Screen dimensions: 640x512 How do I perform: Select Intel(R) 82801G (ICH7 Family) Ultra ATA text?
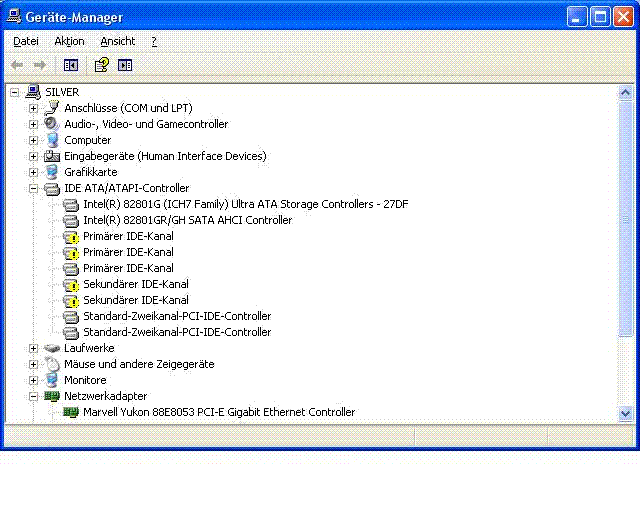pos(245,204)
